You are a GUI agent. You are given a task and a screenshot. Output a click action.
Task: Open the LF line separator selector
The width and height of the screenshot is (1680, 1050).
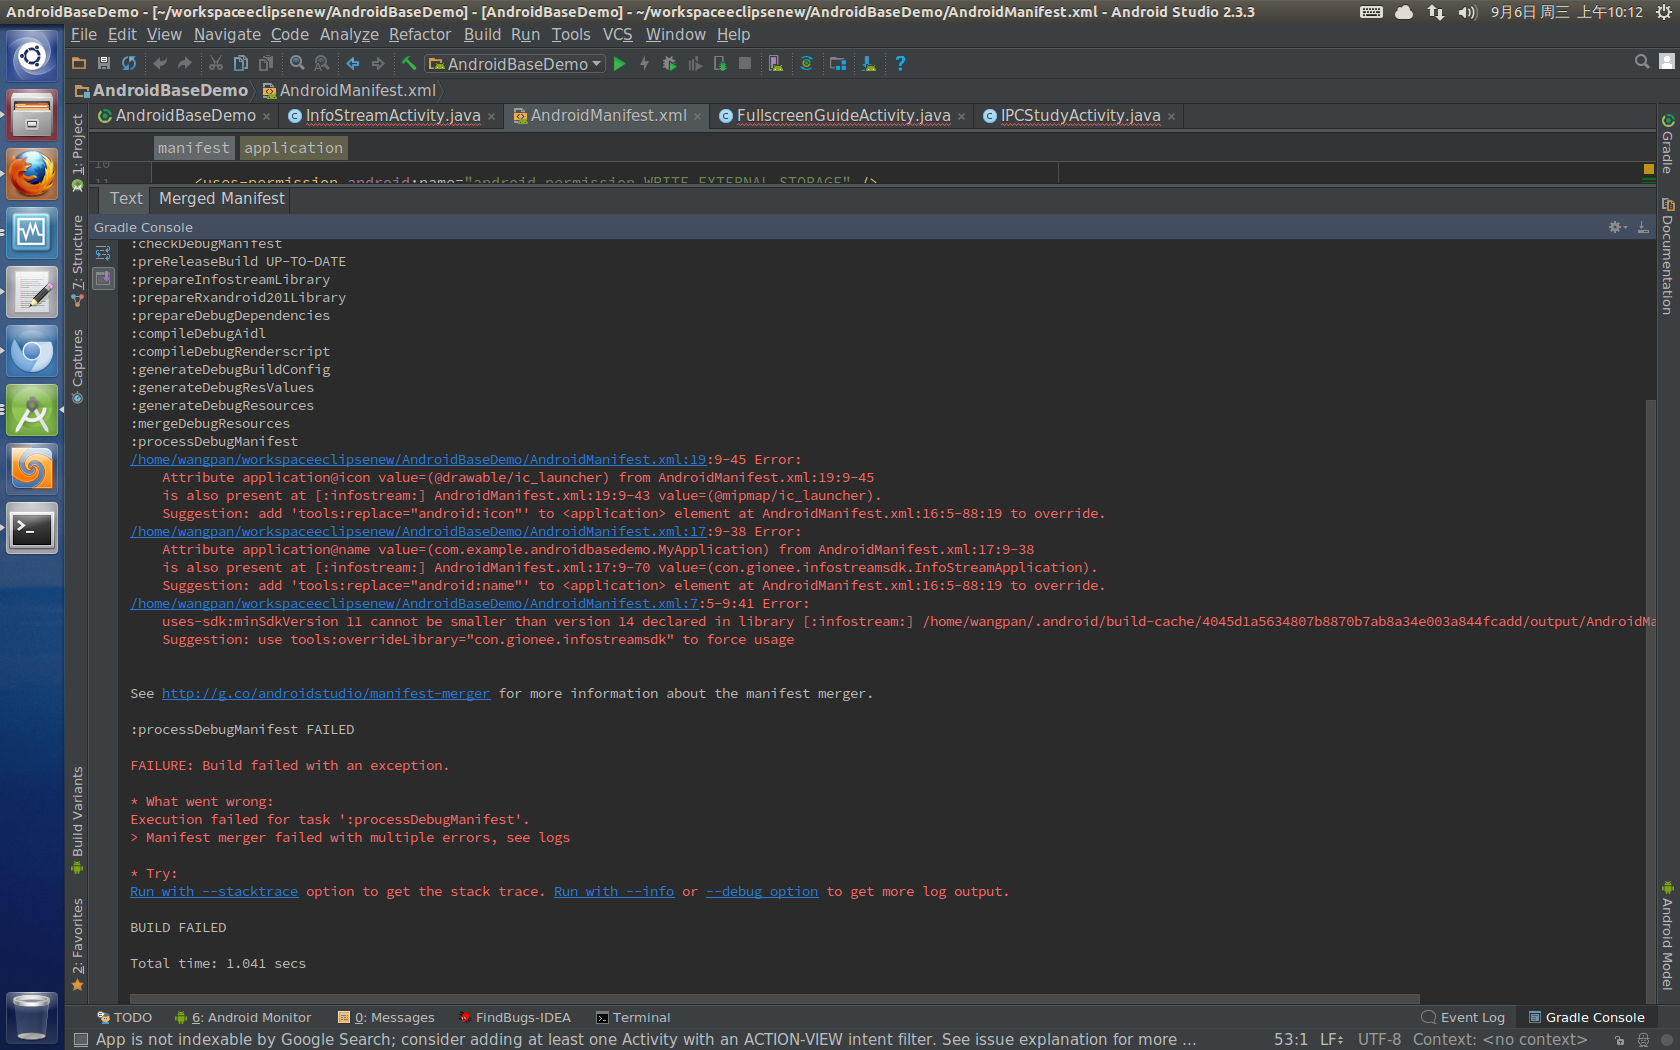click(1331, 1040)
